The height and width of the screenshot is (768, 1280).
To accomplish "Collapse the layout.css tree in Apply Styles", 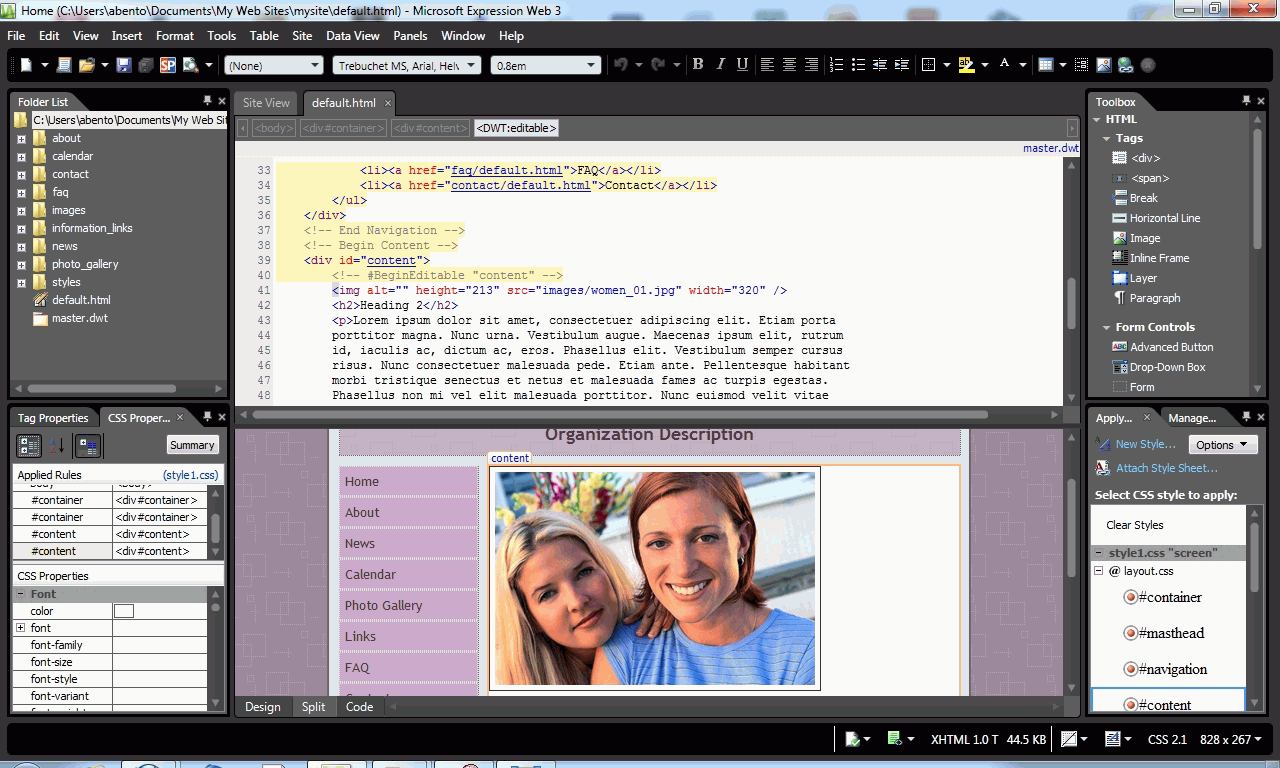I will click(x=1098, y=571).
